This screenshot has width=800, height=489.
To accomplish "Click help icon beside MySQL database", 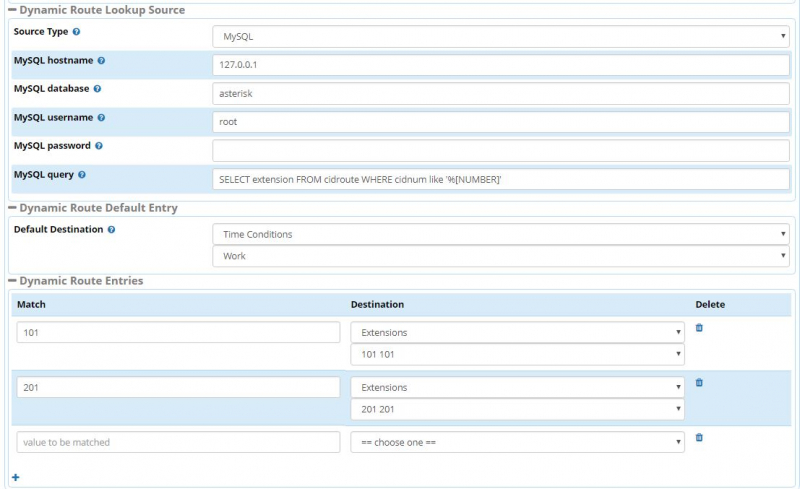I will [x=98, y=89].
